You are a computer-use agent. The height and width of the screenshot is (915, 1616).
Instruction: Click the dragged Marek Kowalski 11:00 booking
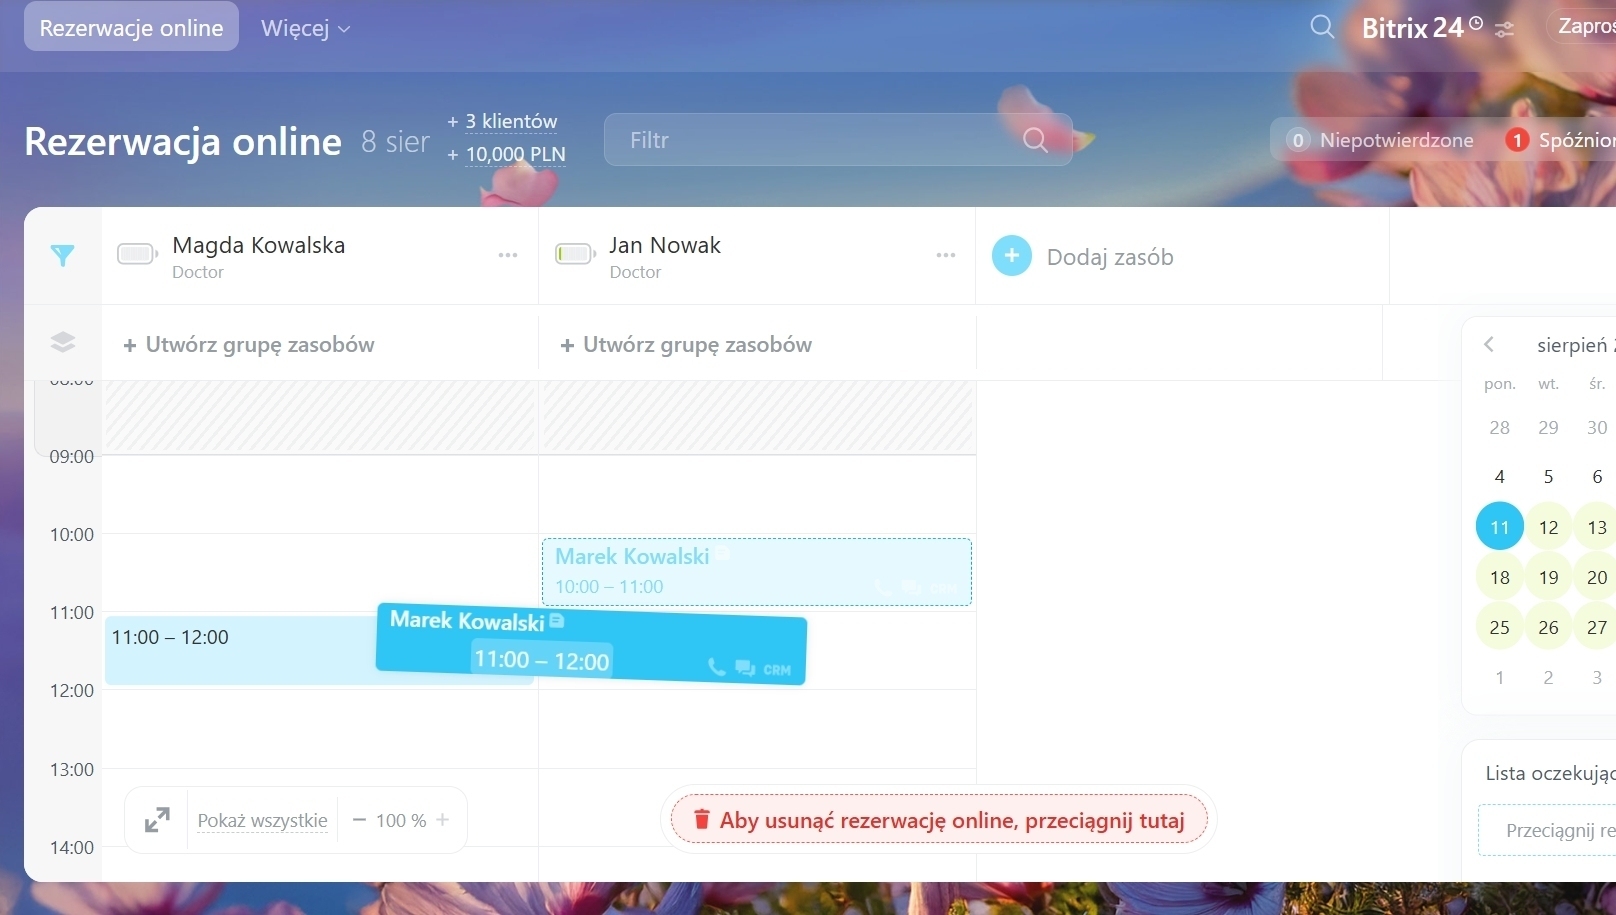591,643
